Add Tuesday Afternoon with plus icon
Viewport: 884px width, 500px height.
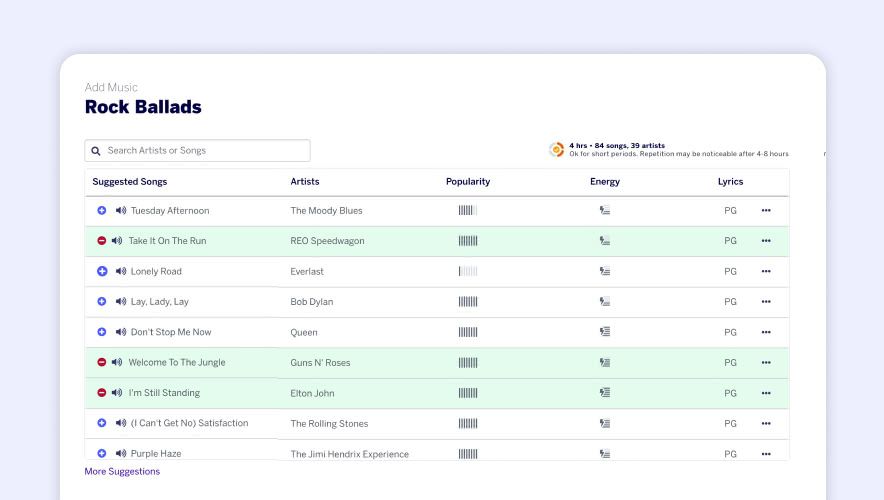point(102,211)
